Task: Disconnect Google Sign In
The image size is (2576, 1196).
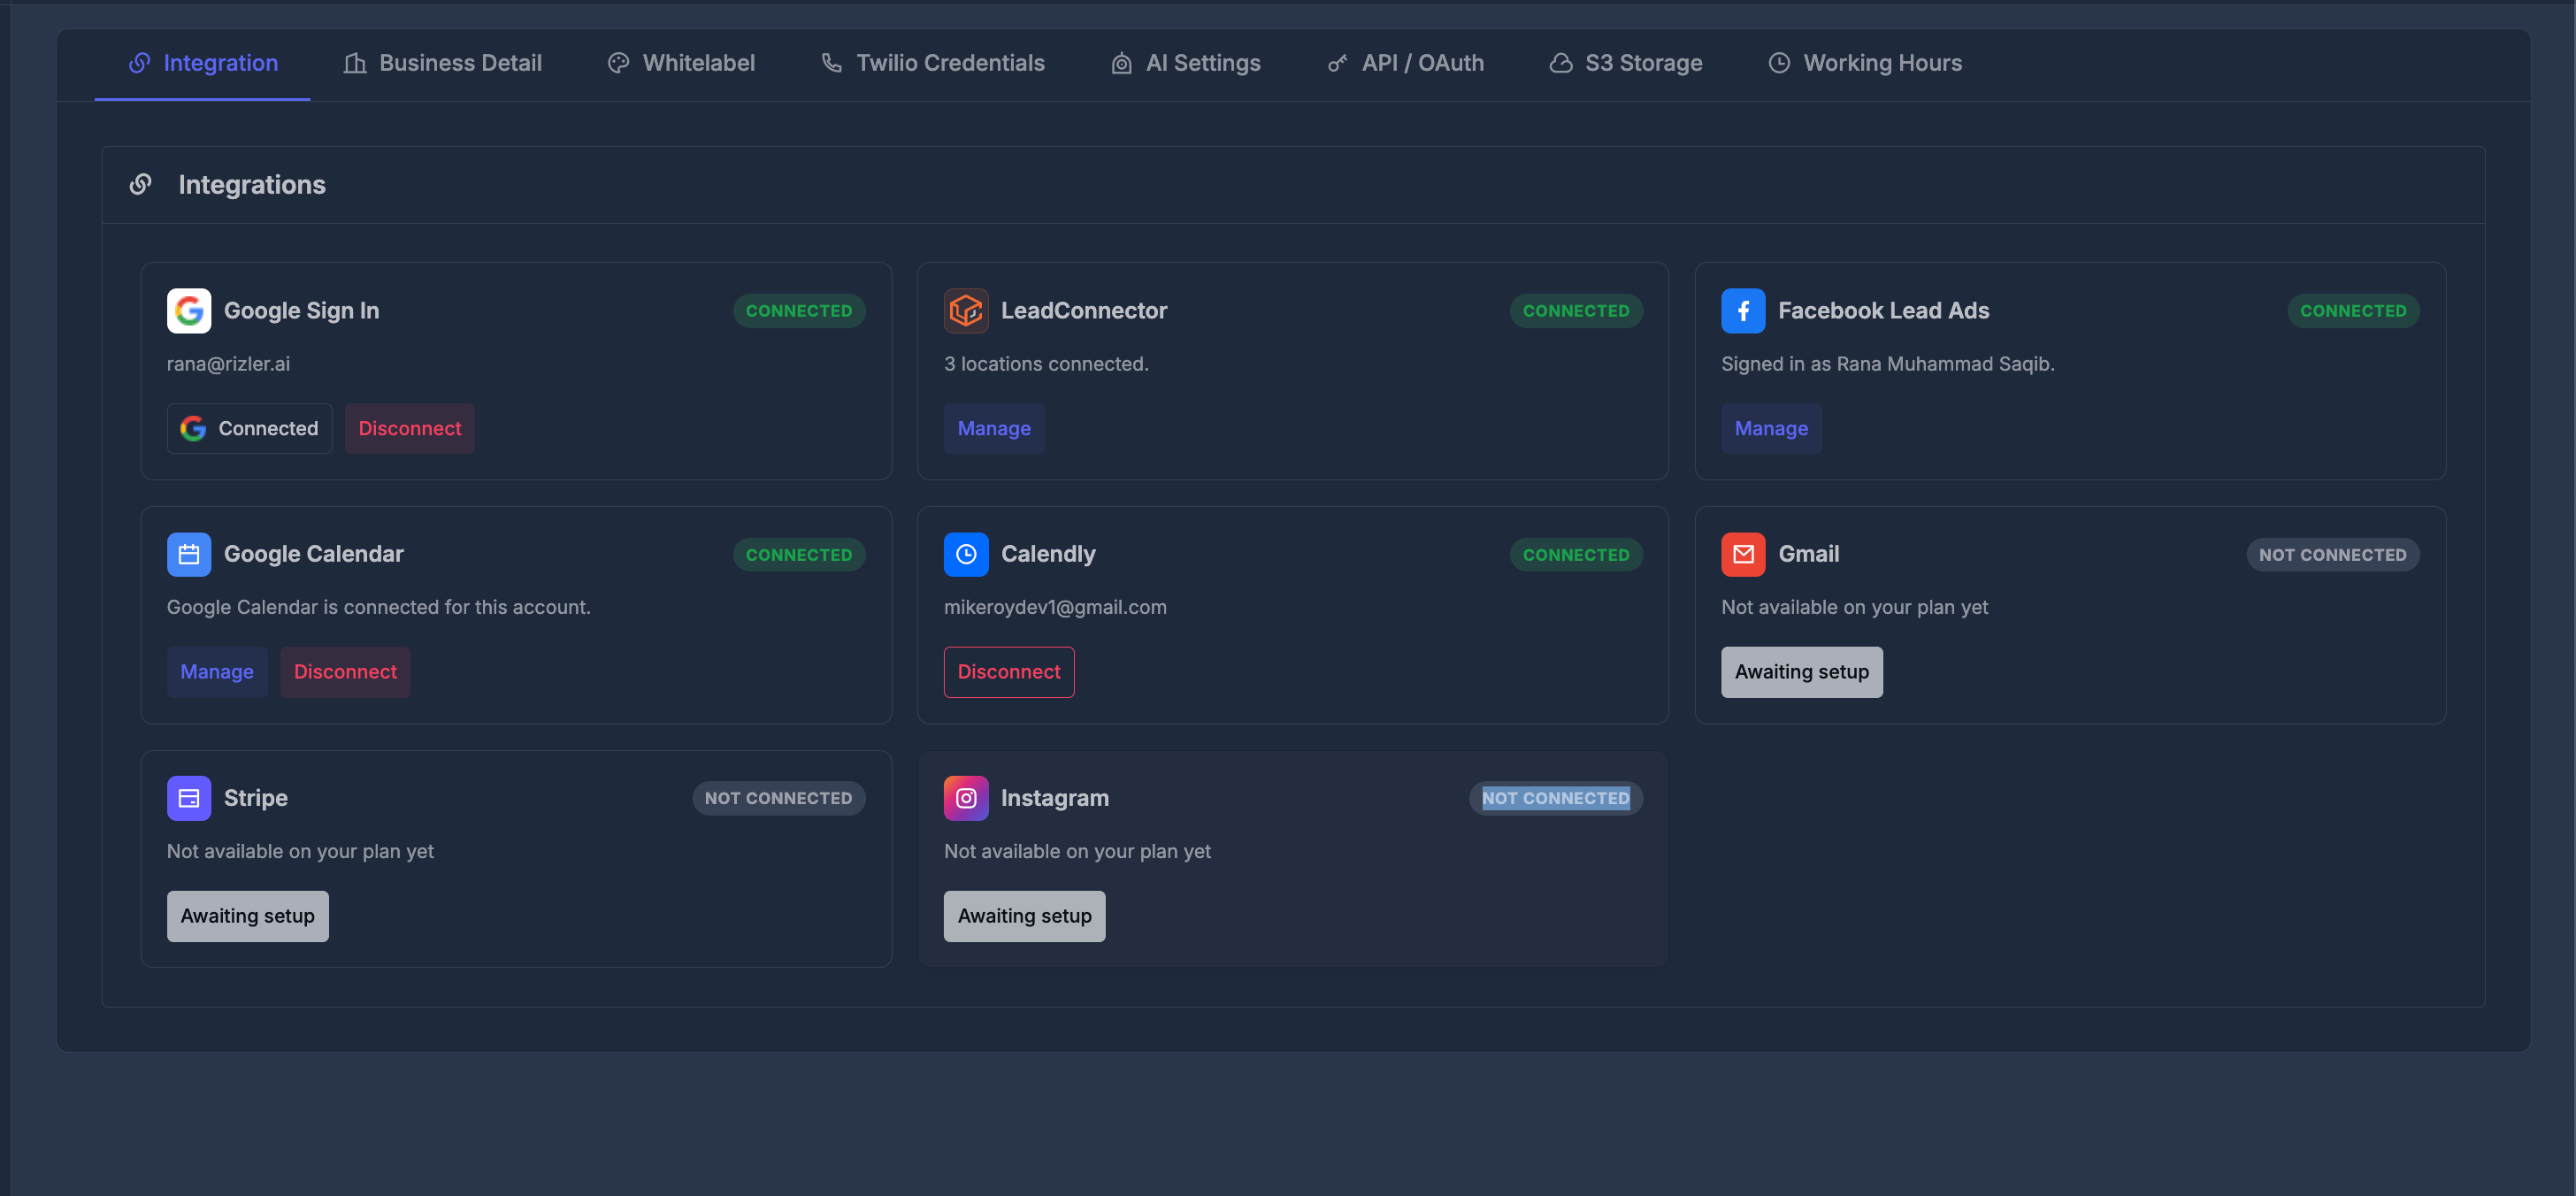Action: click(x=410, y=428)
